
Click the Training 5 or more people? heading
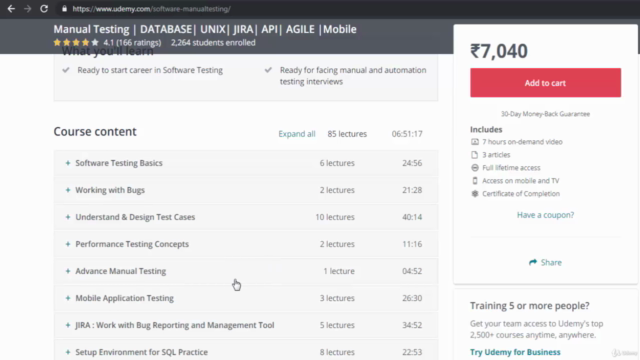(529, 306)
